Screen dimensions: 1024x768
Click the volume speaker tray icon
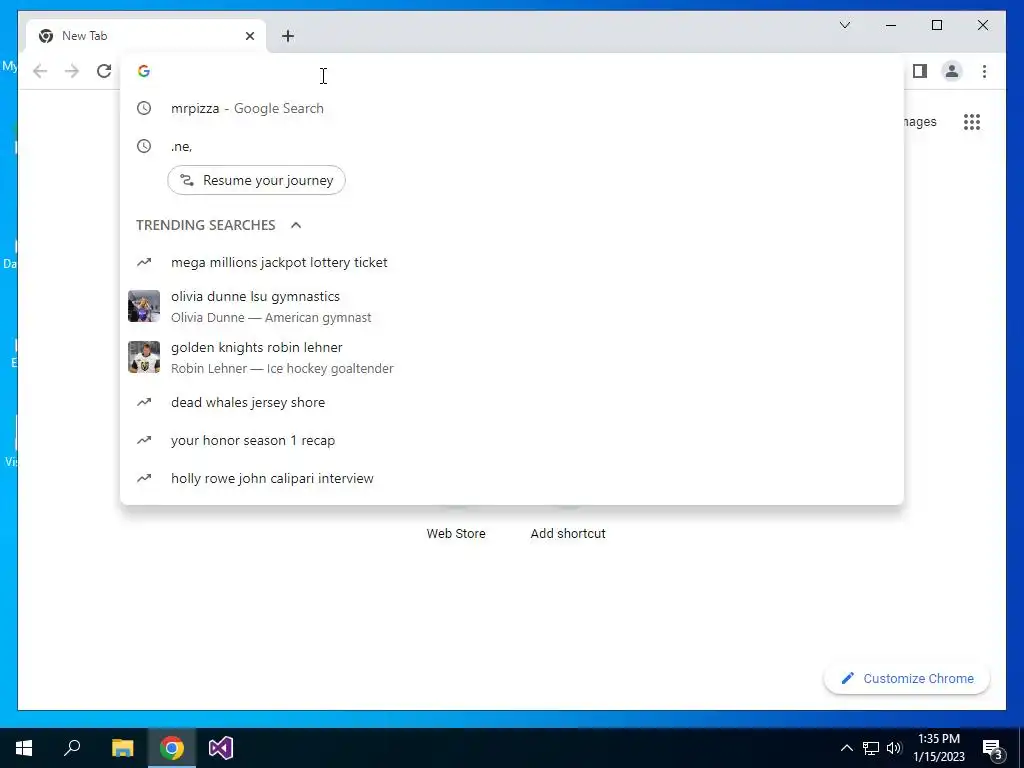click(x=894, y=748)
